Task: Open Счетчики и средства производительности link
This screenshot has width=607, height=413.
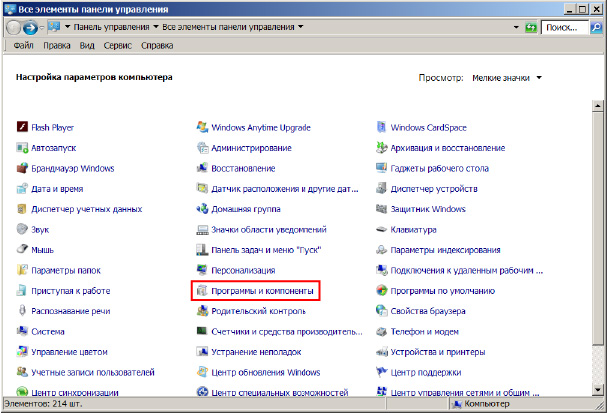Action: point(287,332)
